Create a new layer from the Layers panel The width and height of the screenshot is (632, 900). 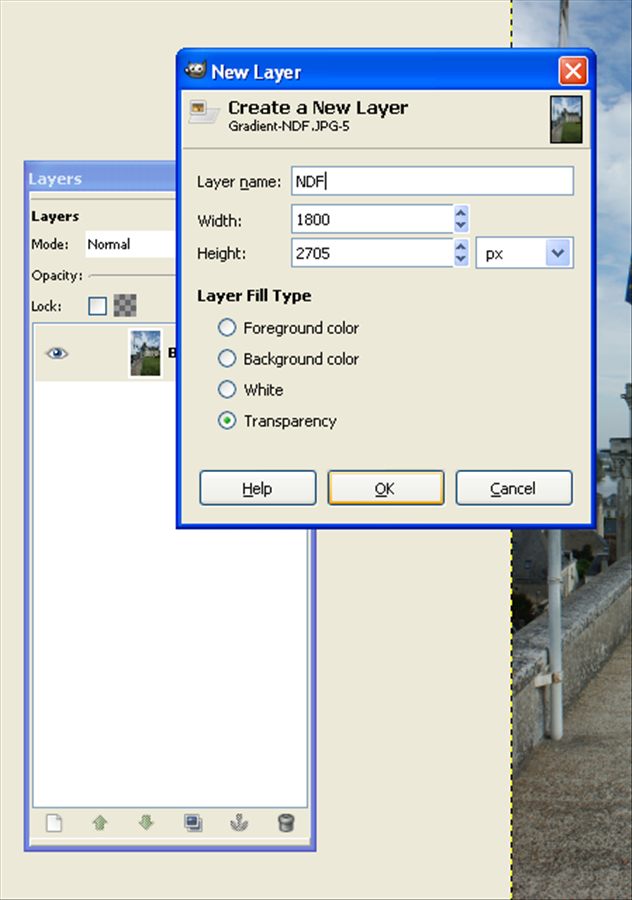click(x=54, y=823)
